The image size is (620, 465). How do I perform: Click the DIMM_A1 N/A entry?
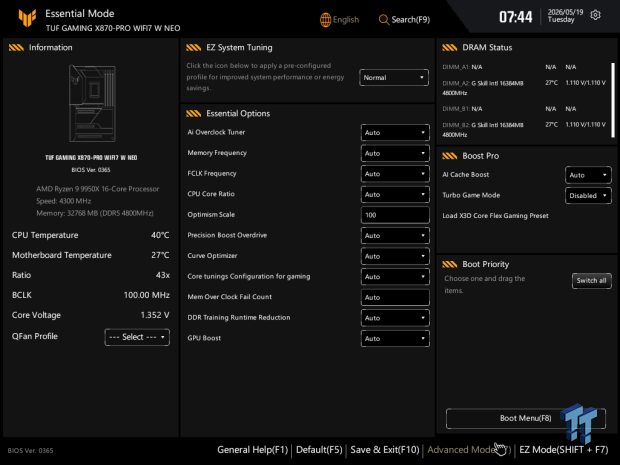[462, 67]
